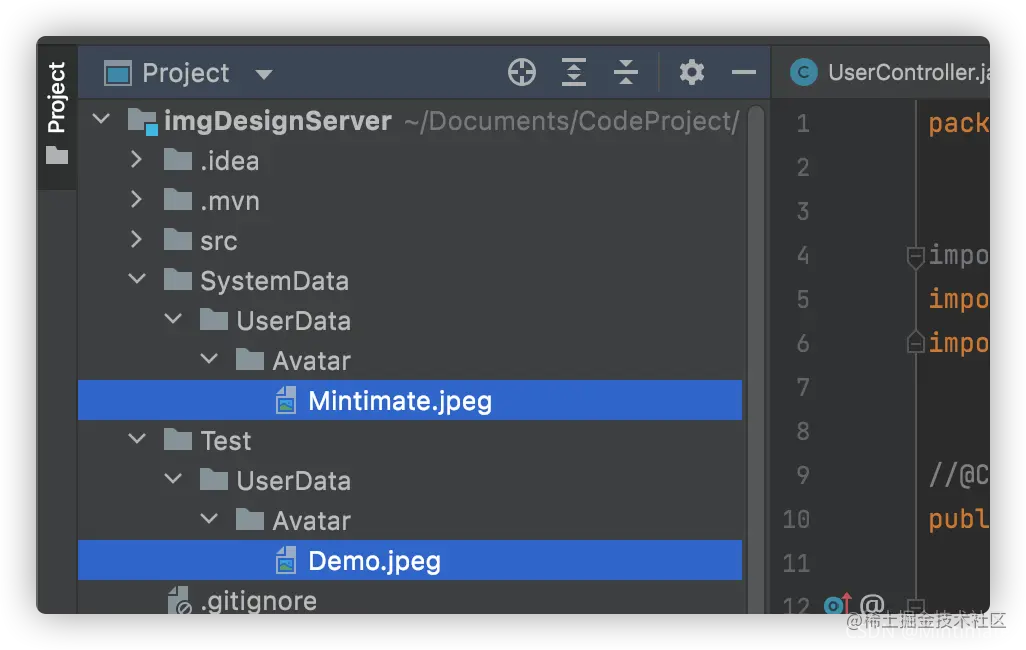Click the Expand All icon in Project toolbar
Screen dimensions: 1026x650
tap(574, 72)
